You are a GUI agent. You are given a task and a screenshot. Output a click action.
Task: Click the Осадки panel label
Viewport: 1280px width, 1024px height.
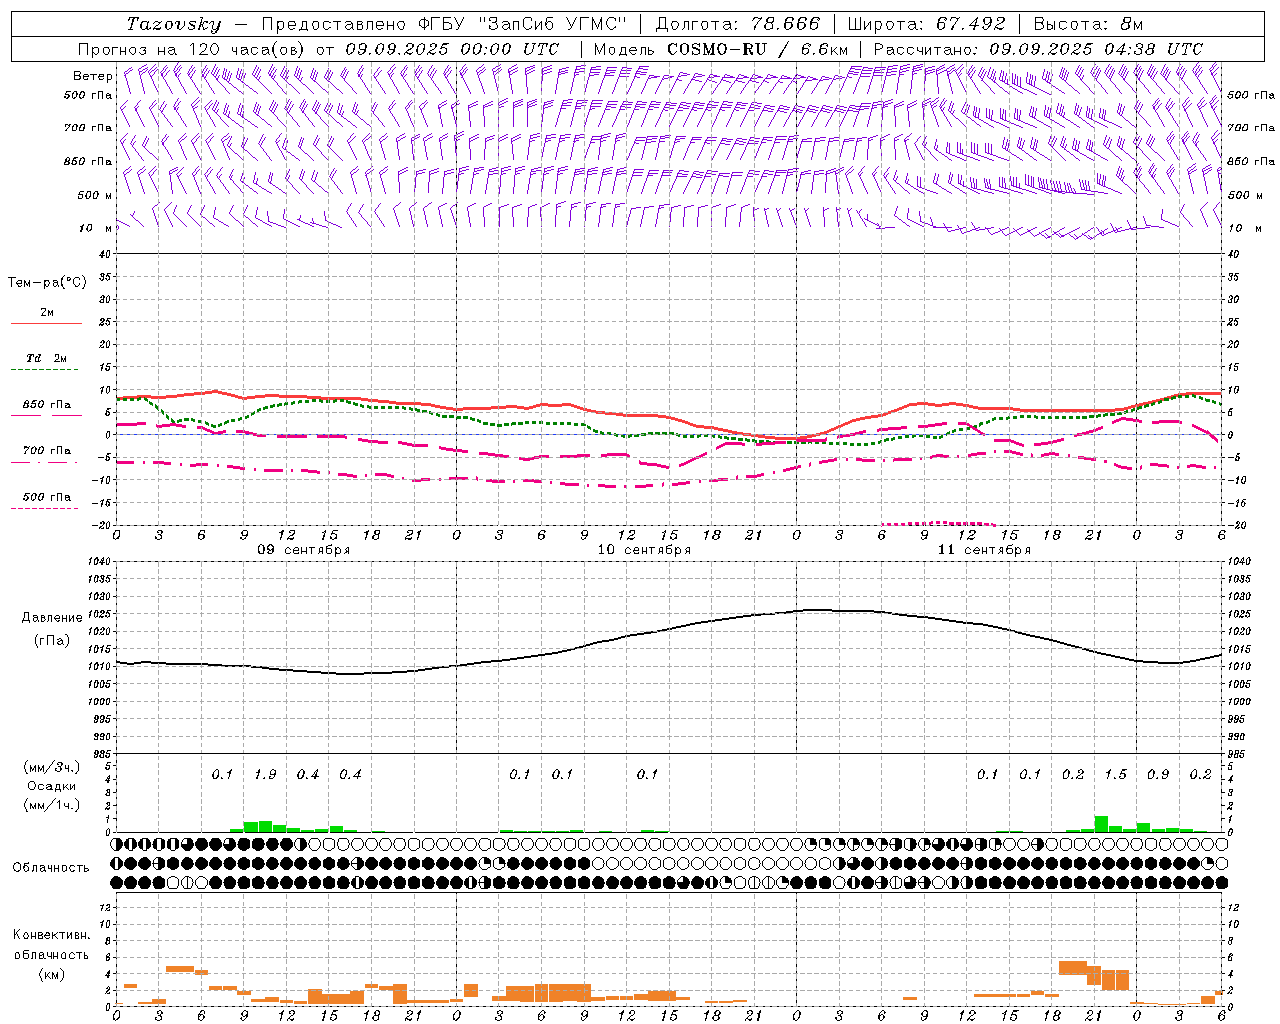point(51,787)
